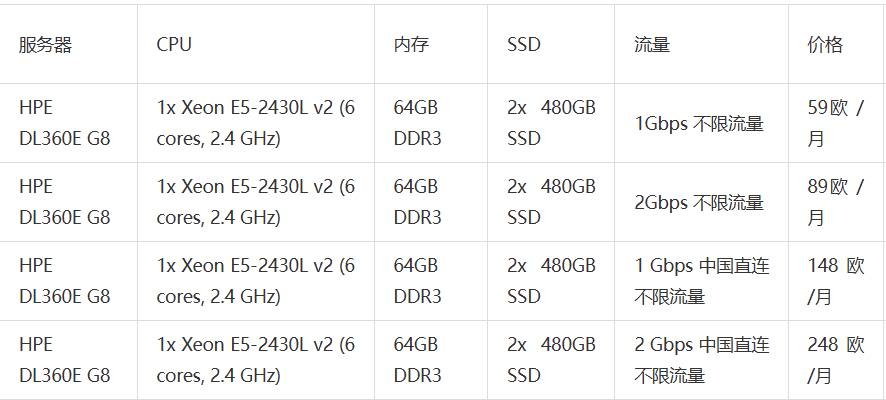
Task: Select the 59欧/月 price cell
Action: click(837, 123)
